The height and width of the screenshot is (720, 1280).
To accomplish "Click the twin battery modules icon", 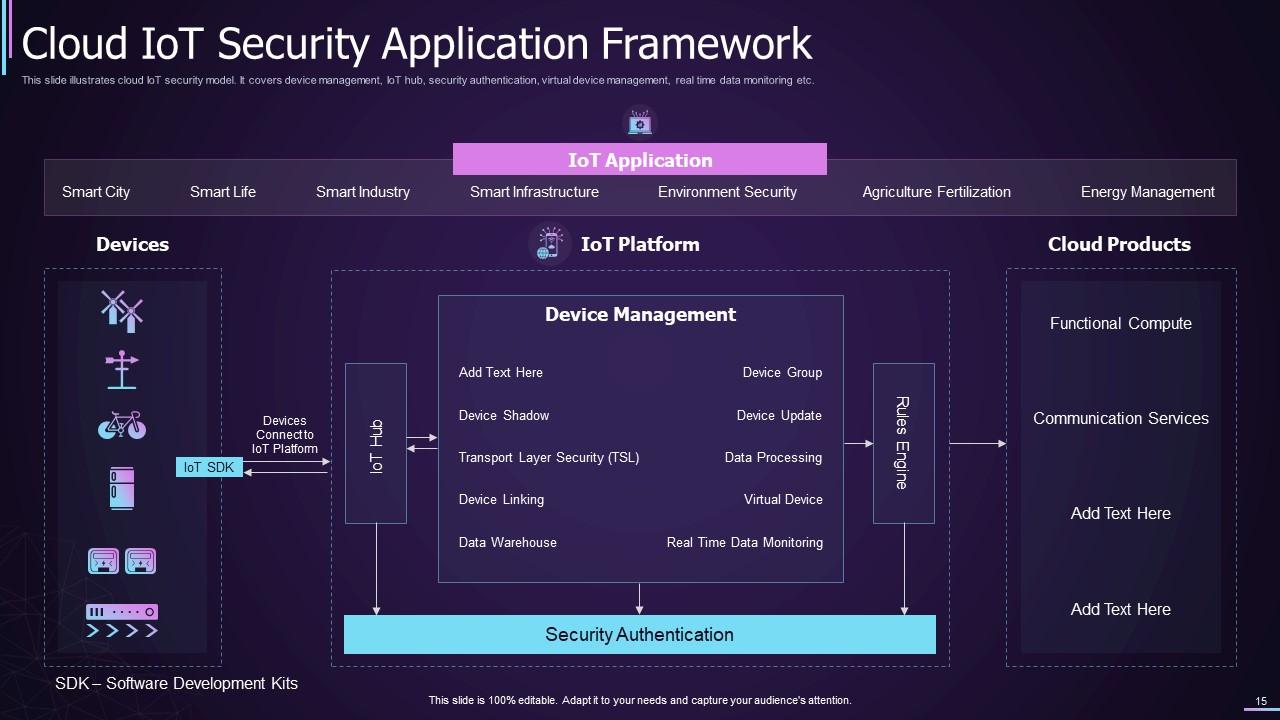I will coord(122,561).
